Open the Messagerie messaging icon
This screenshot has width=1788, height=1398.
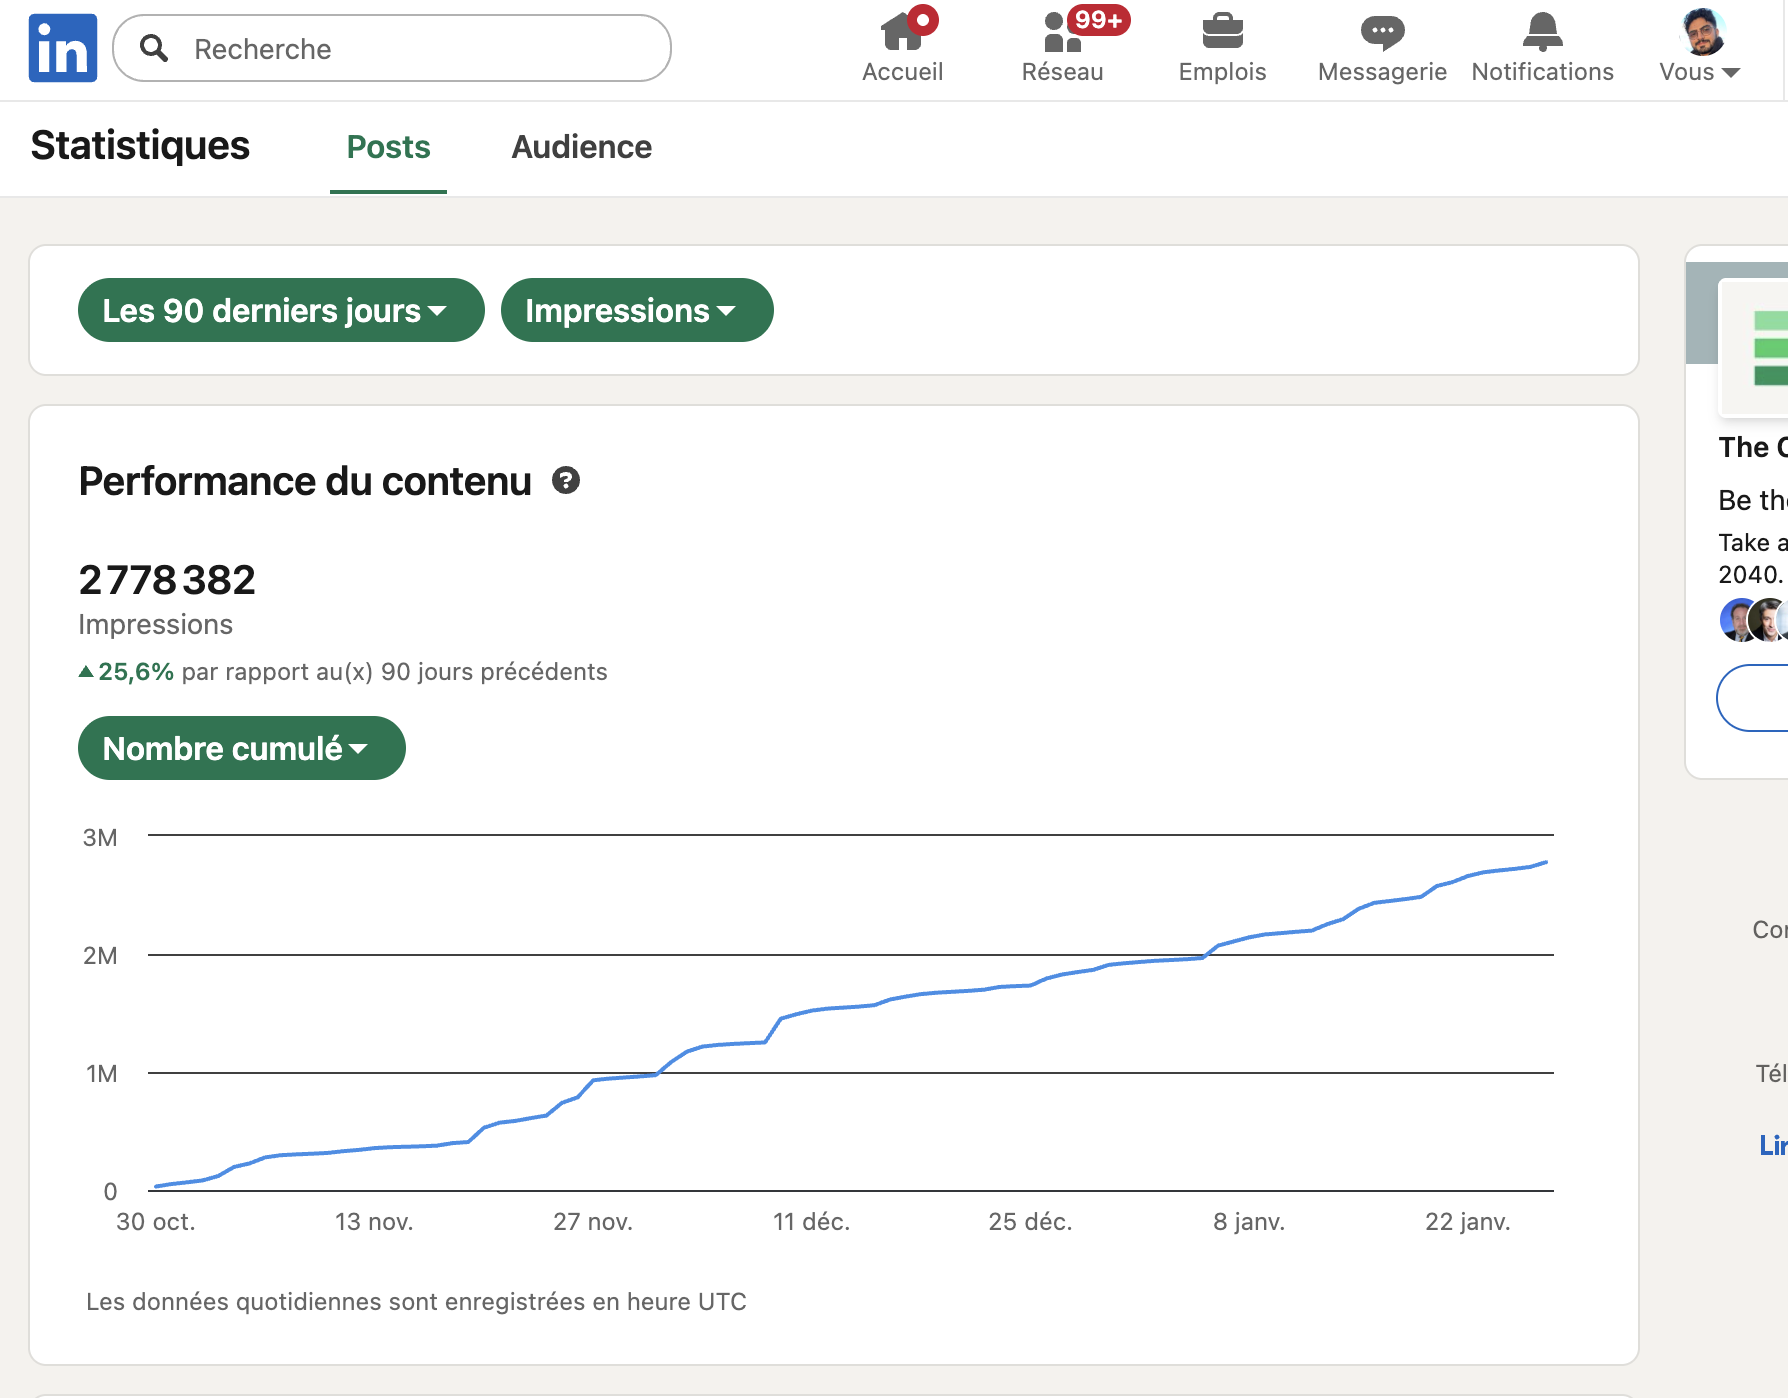[1382, 33]
